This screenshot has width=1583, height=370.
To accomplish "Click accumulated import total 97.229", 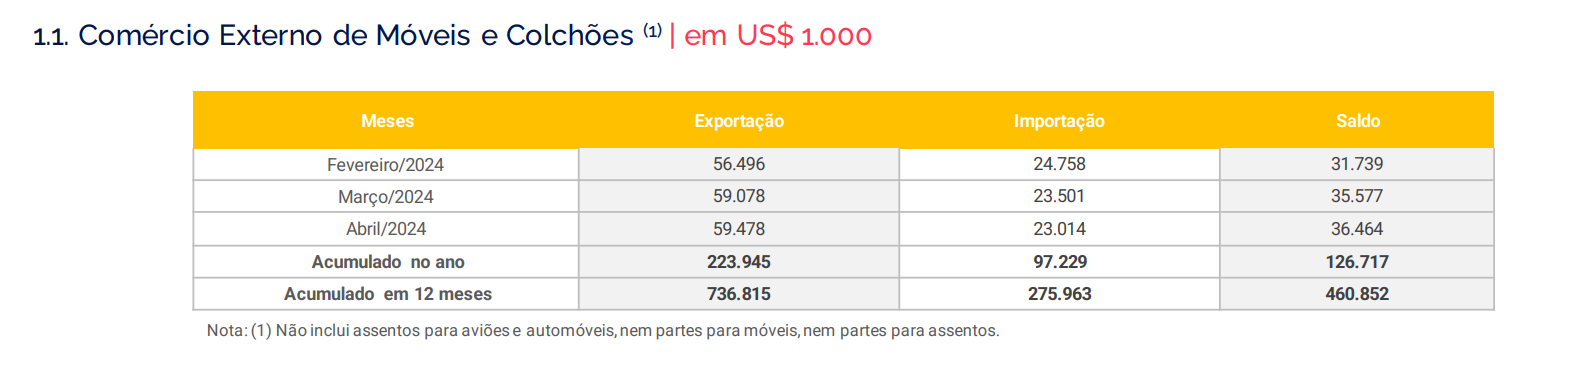I will [1059, 262].
